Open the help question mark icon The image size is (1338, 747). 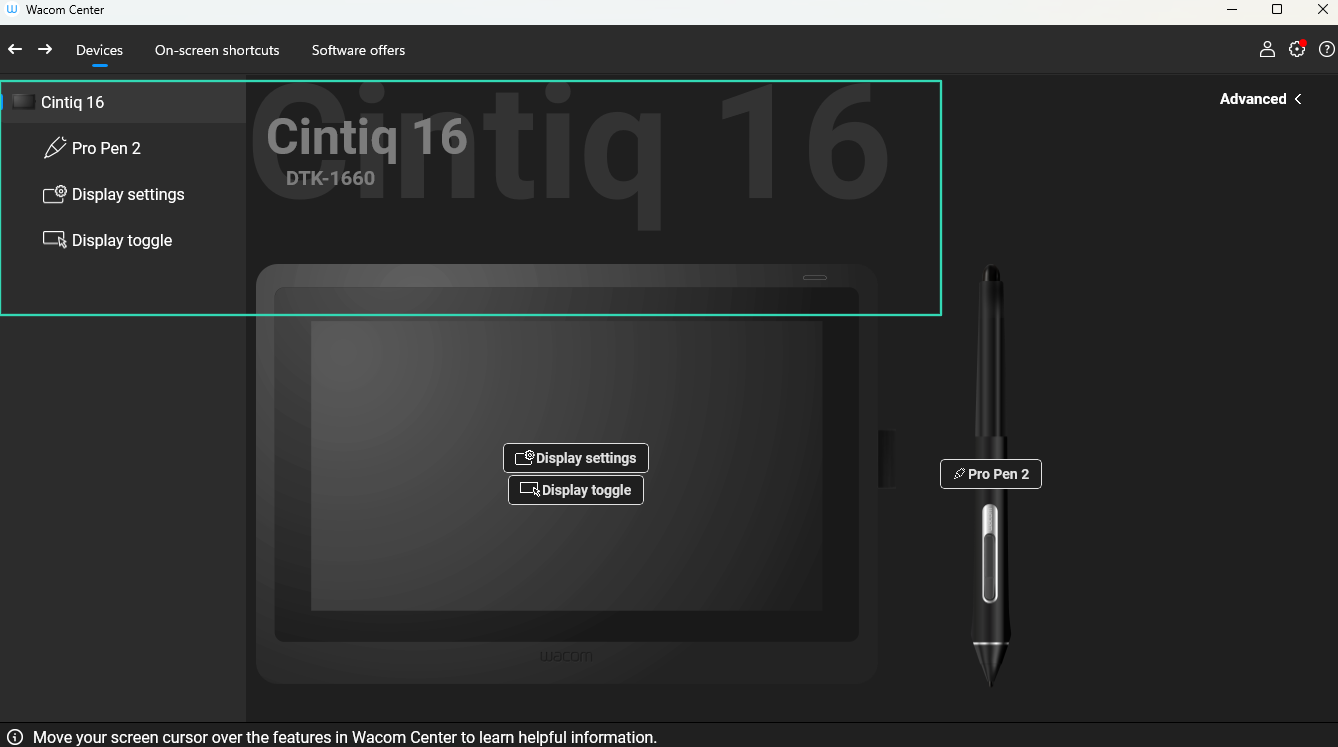tap(1327, 49)
